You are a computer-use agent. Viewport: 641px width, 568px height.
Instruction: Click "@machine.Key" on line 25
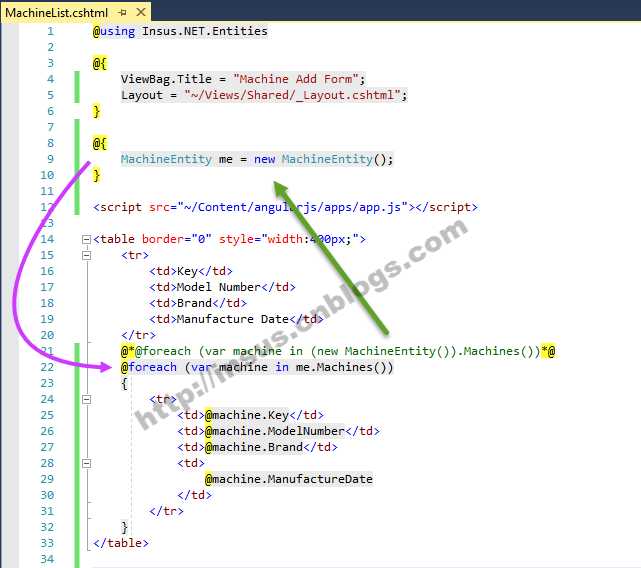(x=247, y=415)
